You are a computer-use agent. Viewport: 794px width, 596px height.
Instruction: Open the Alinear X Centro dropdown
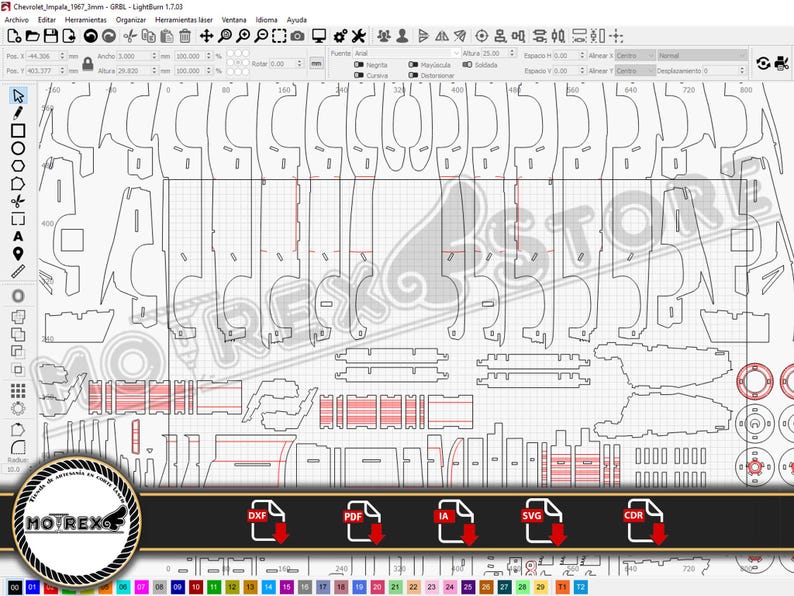click(x=635, y=55)
